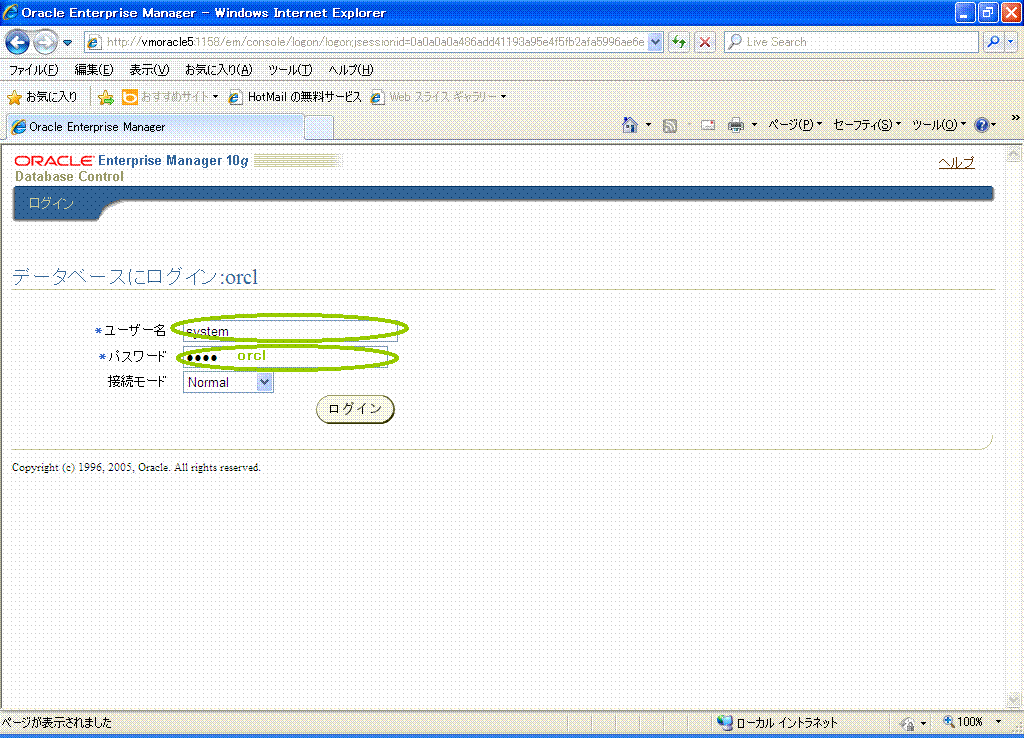1024x738 pixels.
Task: Open the recent pages dropdown arrow
Action: tap(67, 43)
